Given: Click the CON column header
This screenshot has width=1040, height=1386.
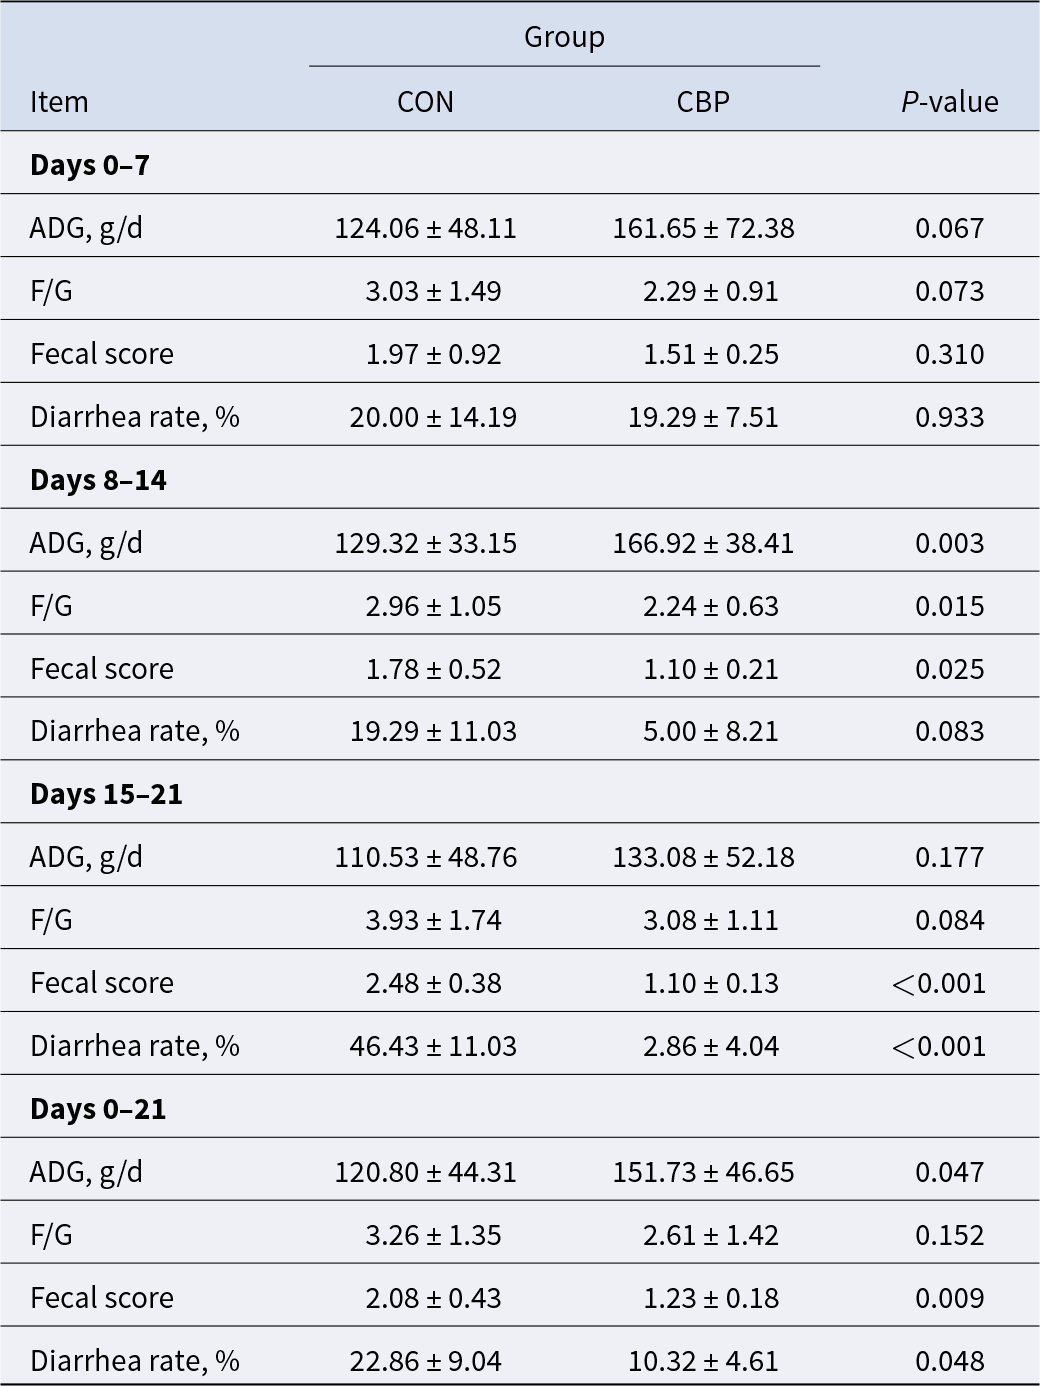Looking at the screenshot, I should pos(425,102).
